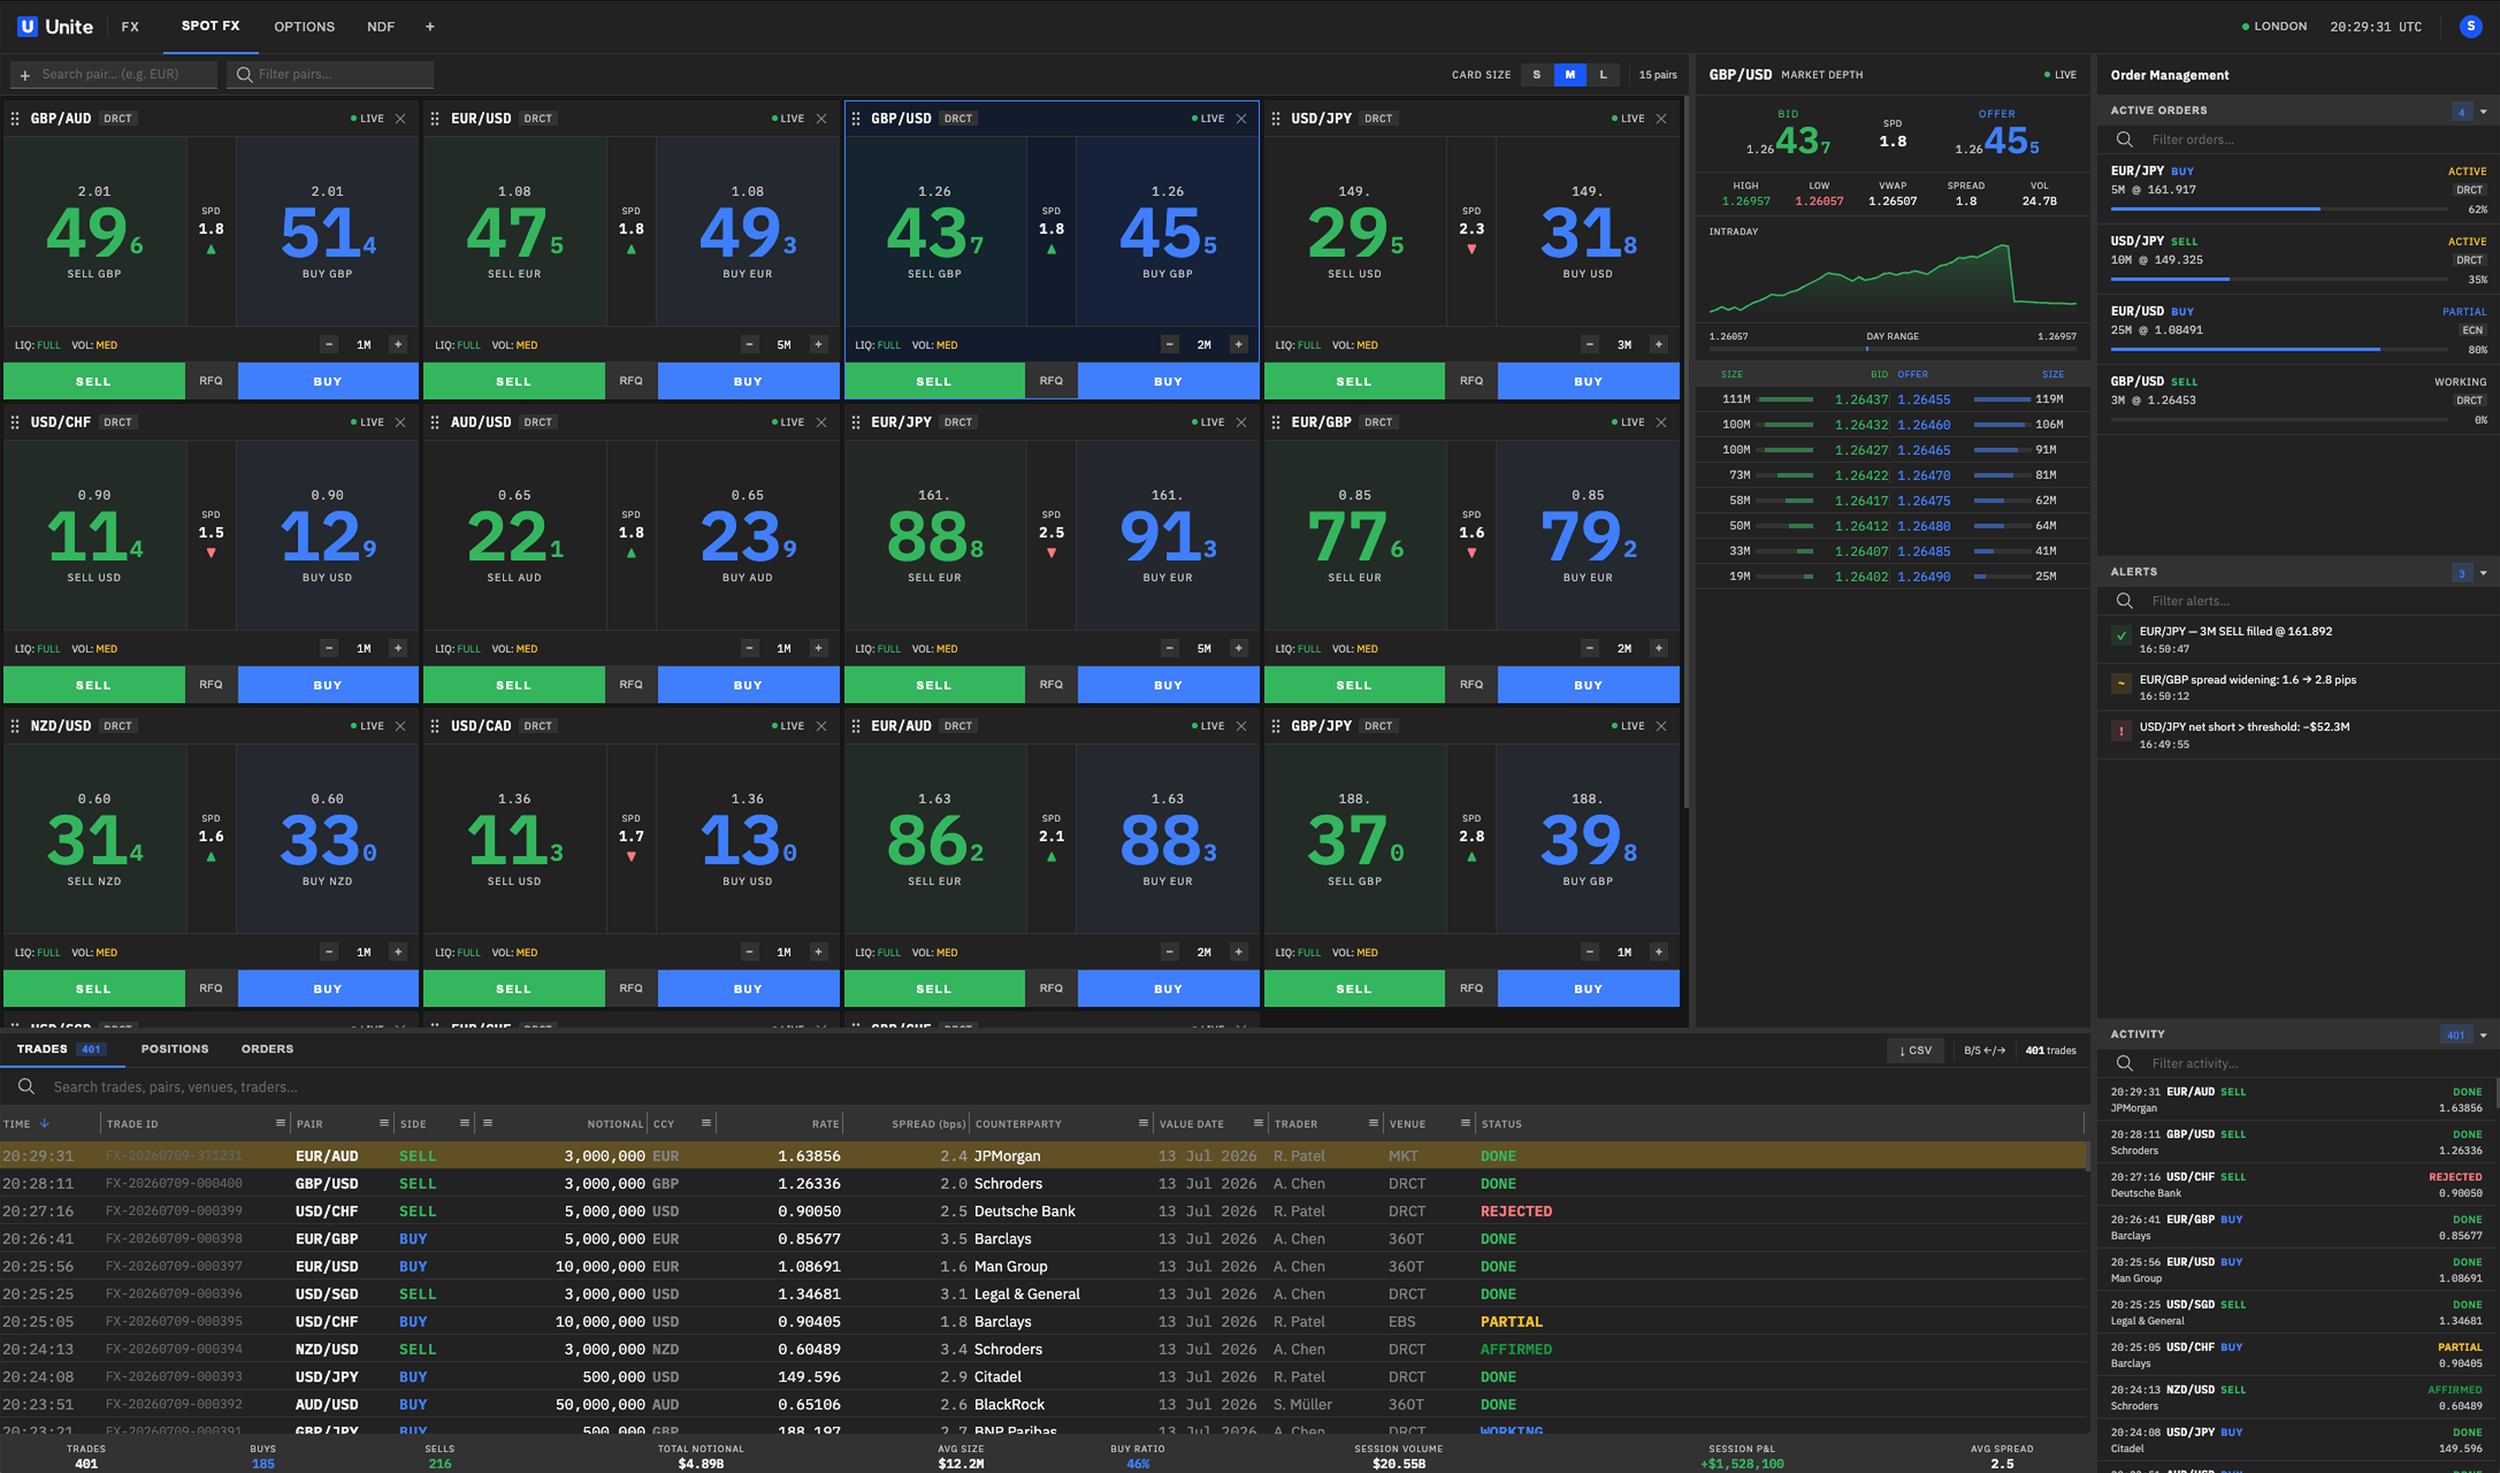
Task: Click search icon in trades search bar
Action: 27,1086
